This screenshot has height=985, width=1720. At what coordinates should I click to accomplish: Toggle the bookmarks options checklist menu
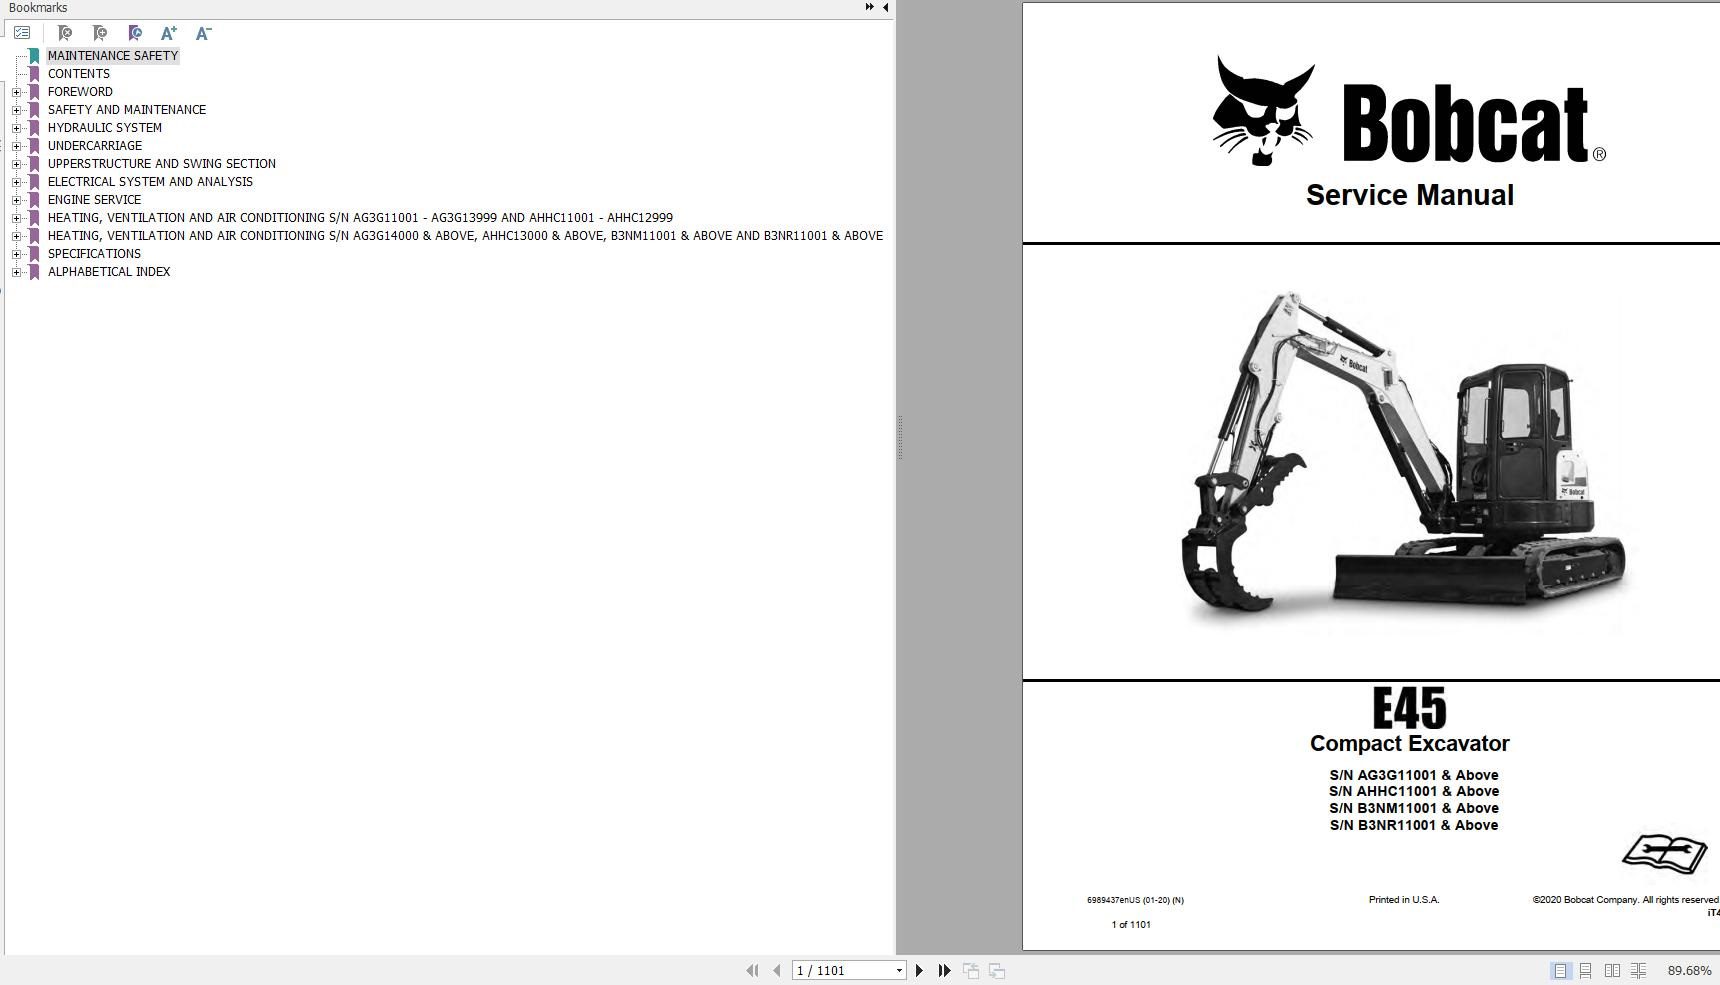pos(22,31)
